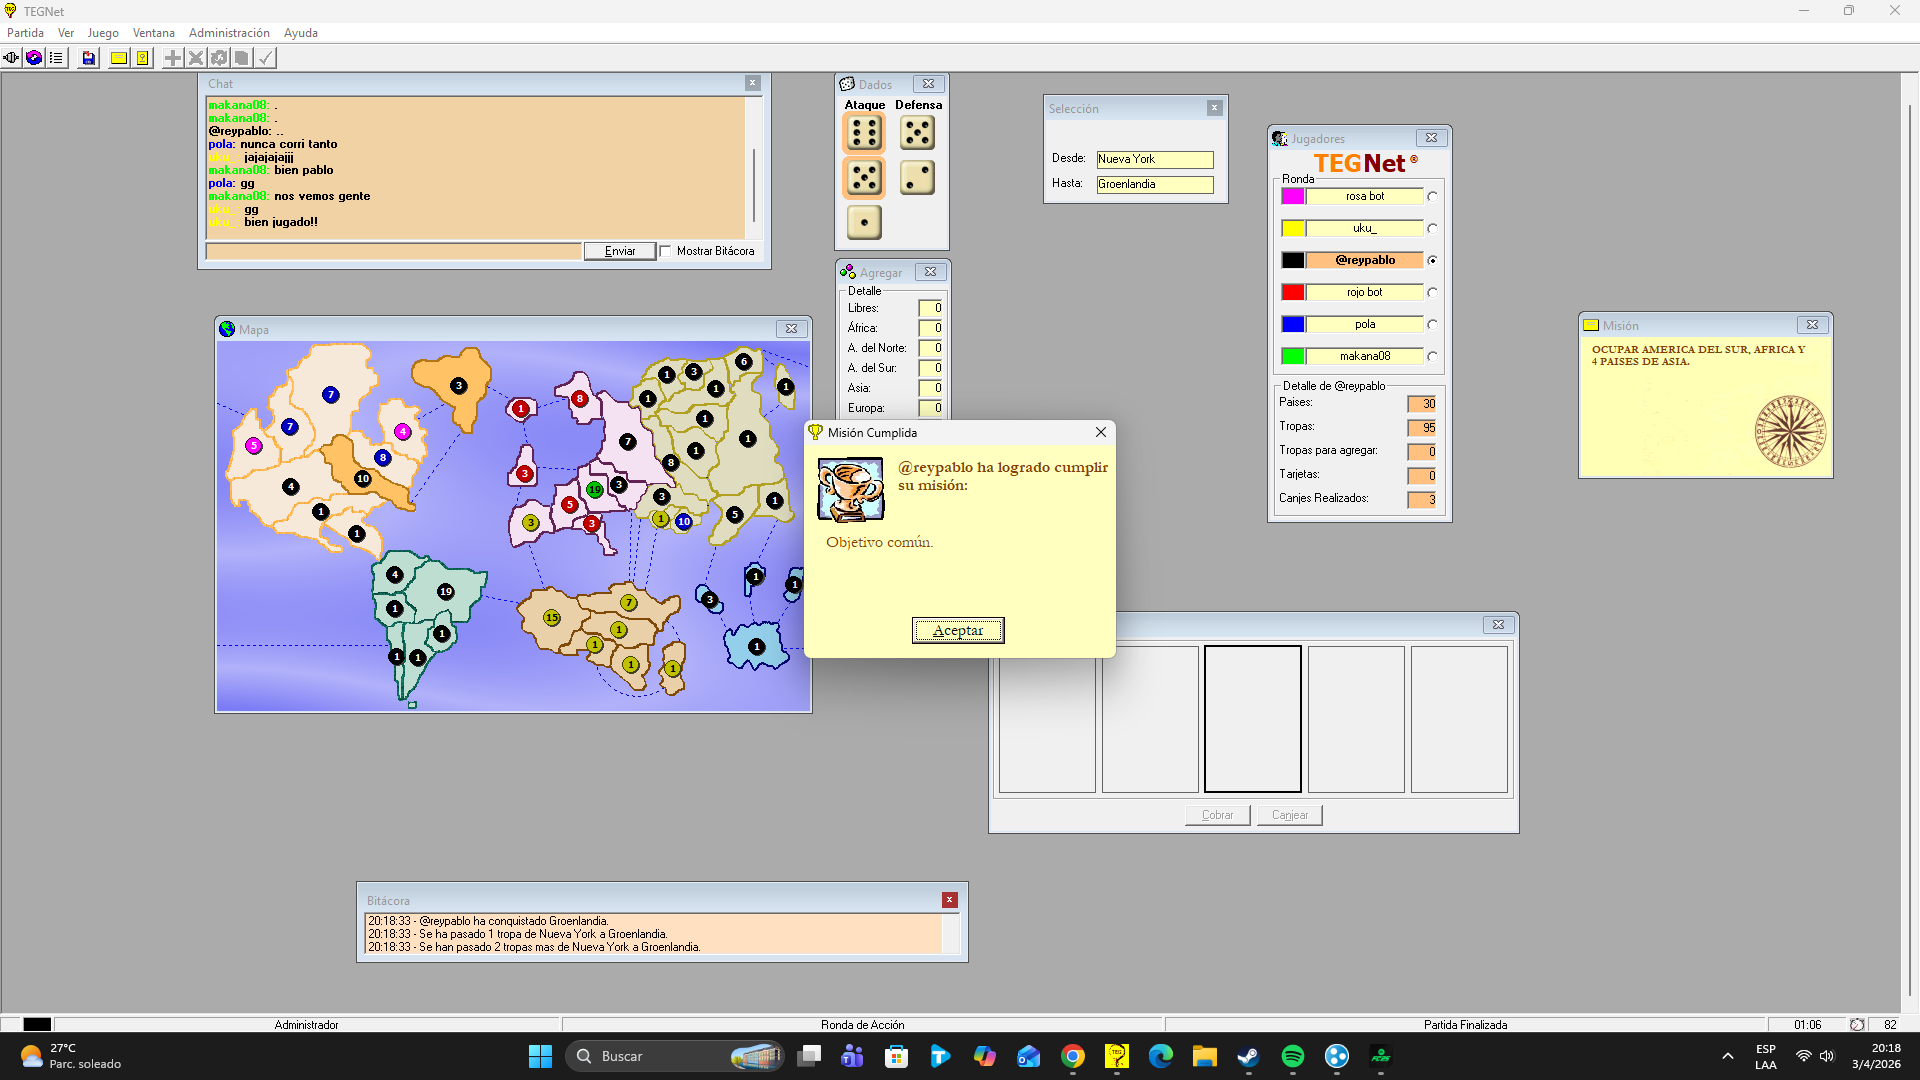The image size is (1920, 1080).
Task: Enable the Mostrar Bitácora checkbox
Action: click(x=666, y=251)
